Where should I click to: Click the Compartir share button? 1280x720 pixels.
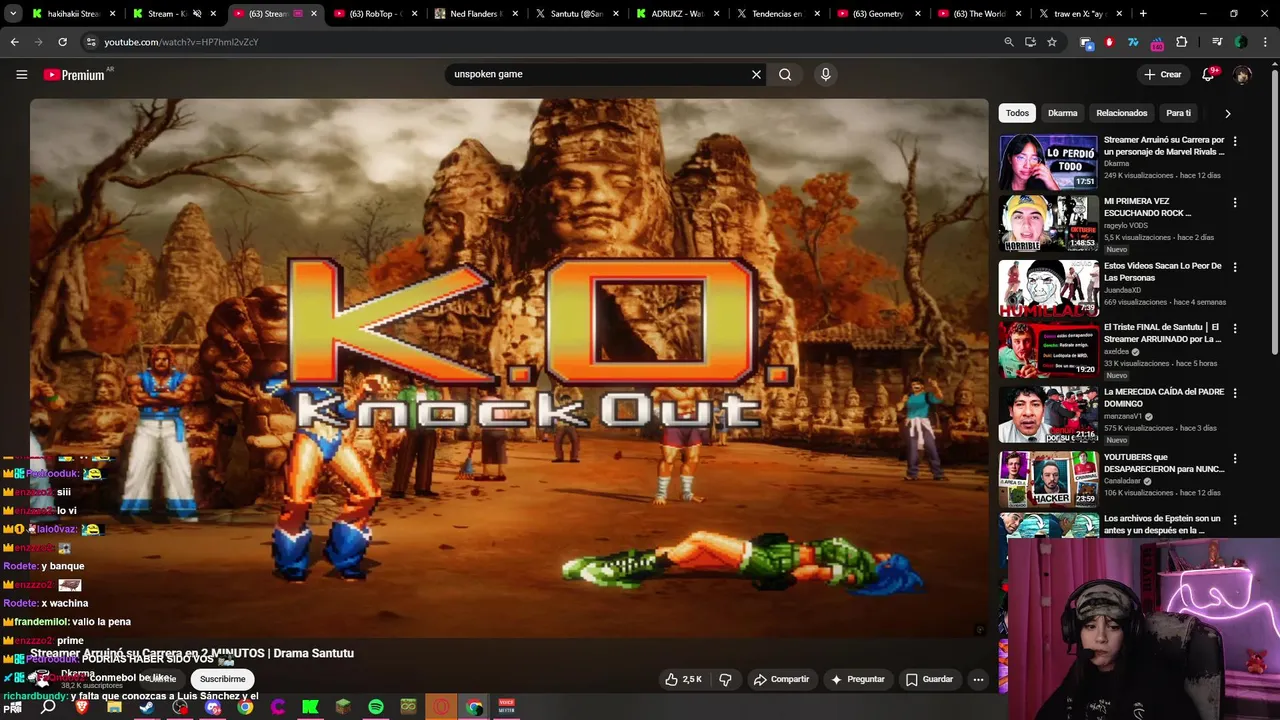[781, 679]
